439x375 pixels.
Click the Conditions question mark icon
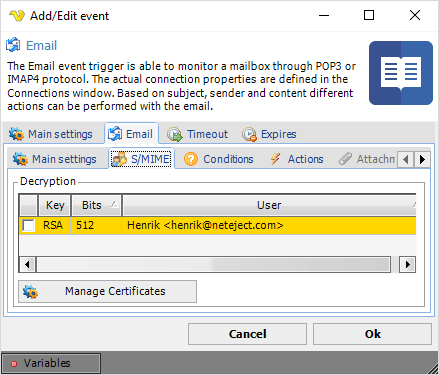click(191, 159)
